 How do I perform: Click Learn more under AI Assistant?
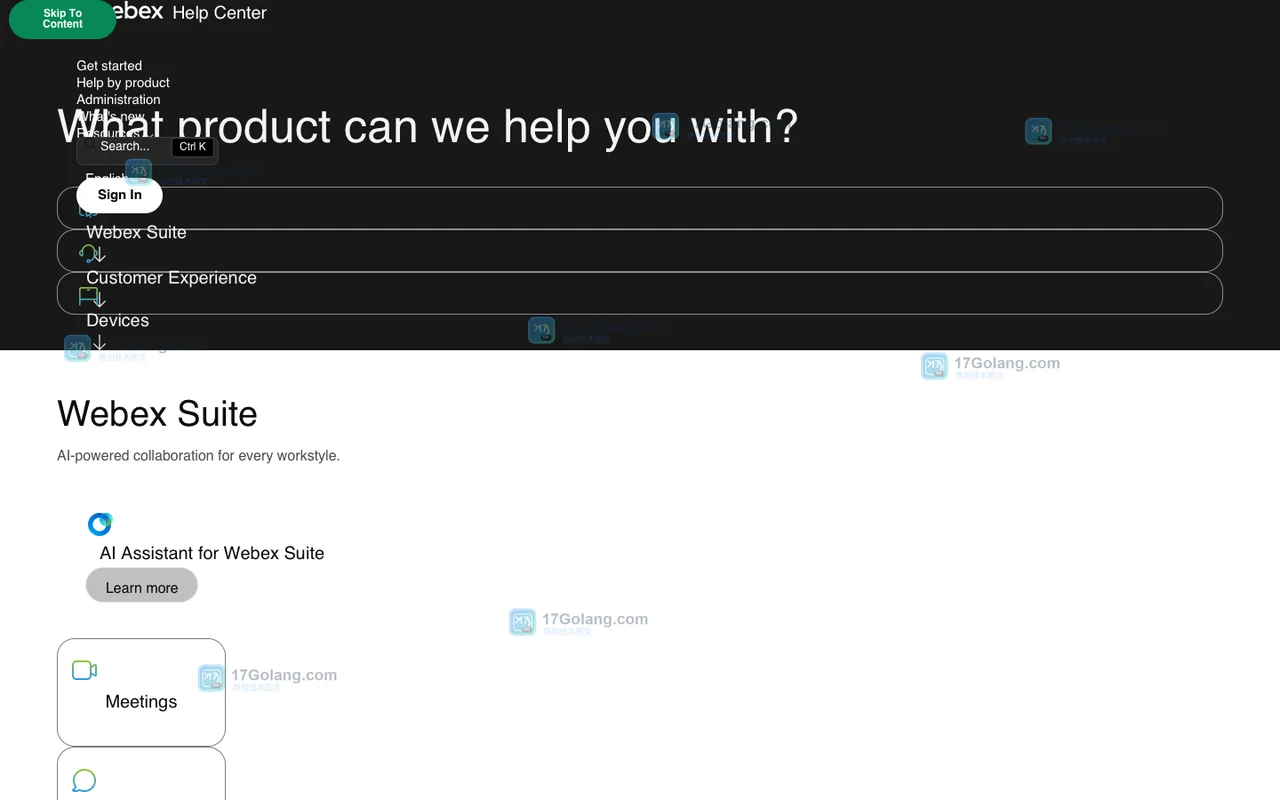[142, 587]
